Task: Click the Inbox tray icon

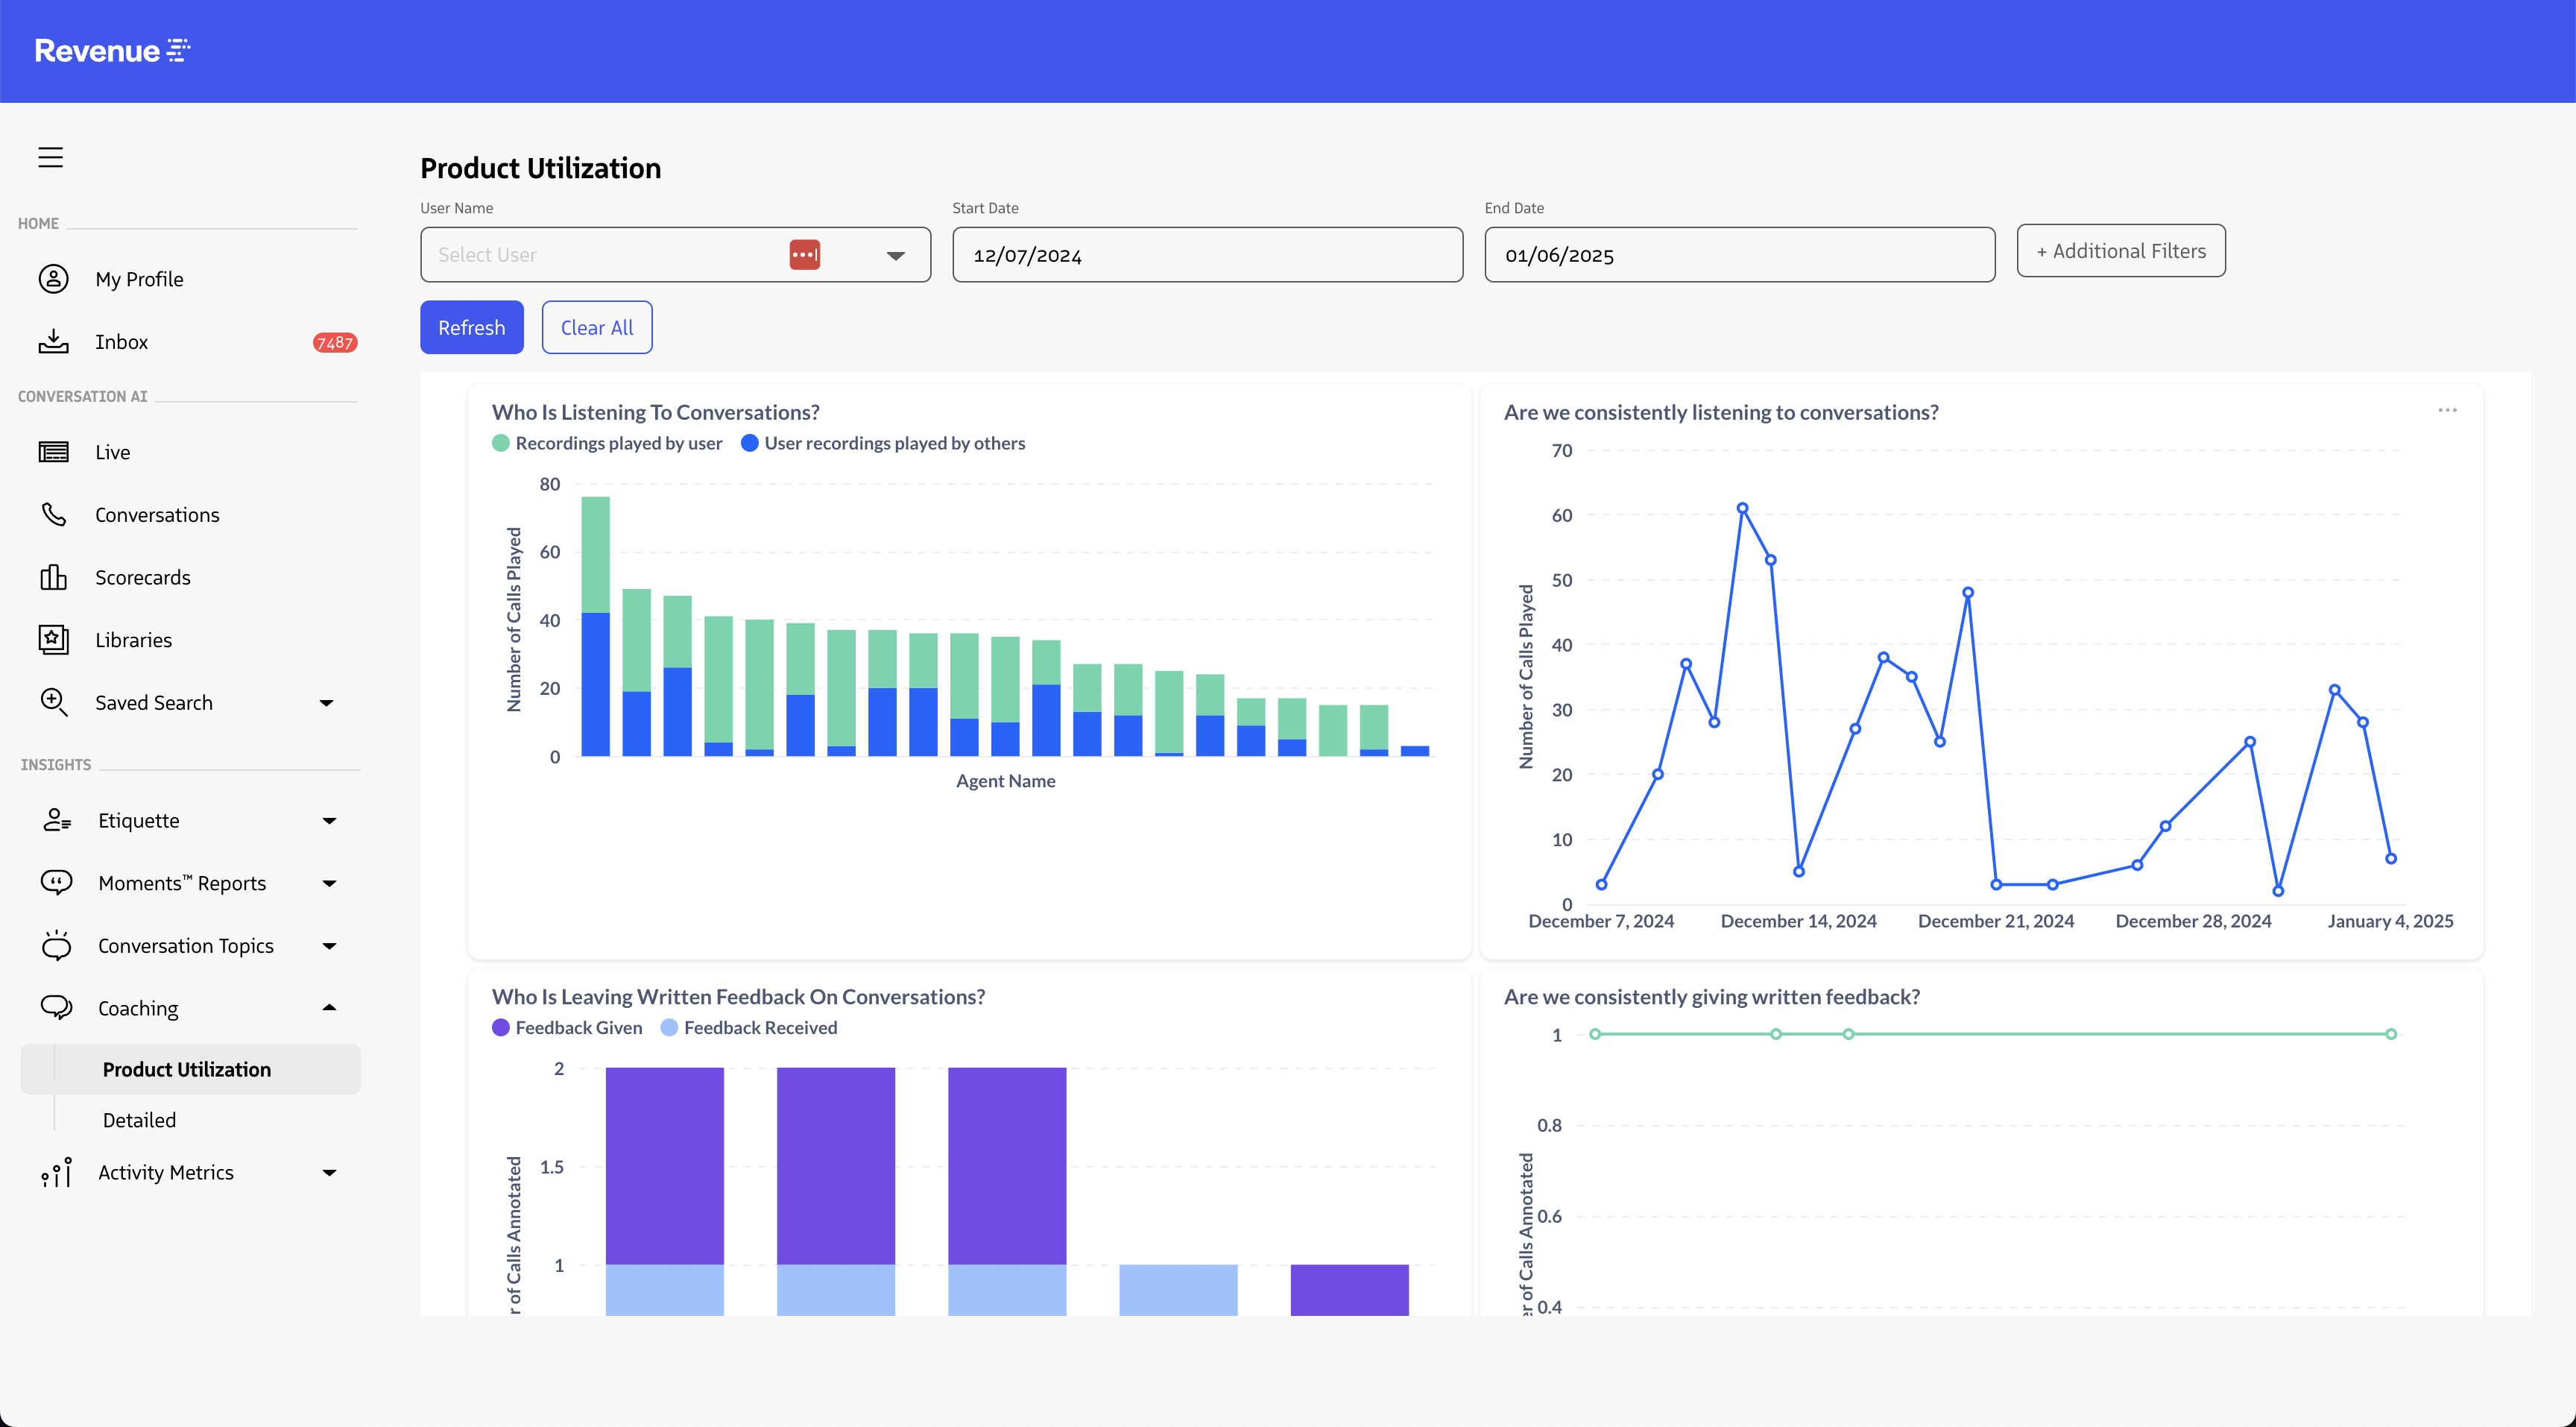Action: click(53, 342)
